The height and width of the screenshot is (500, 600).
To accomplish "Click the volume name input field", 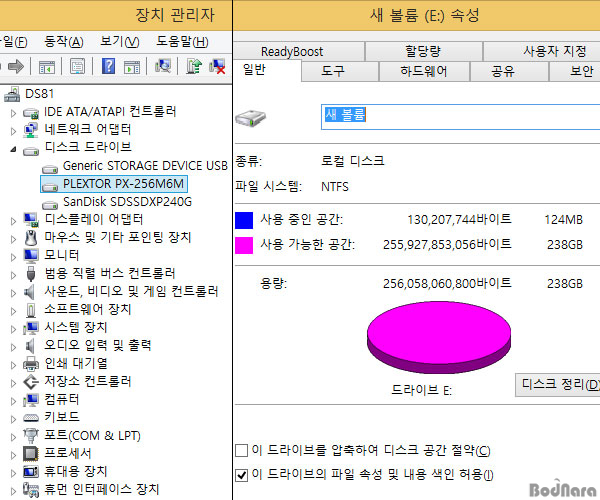I will pos(460,117).
